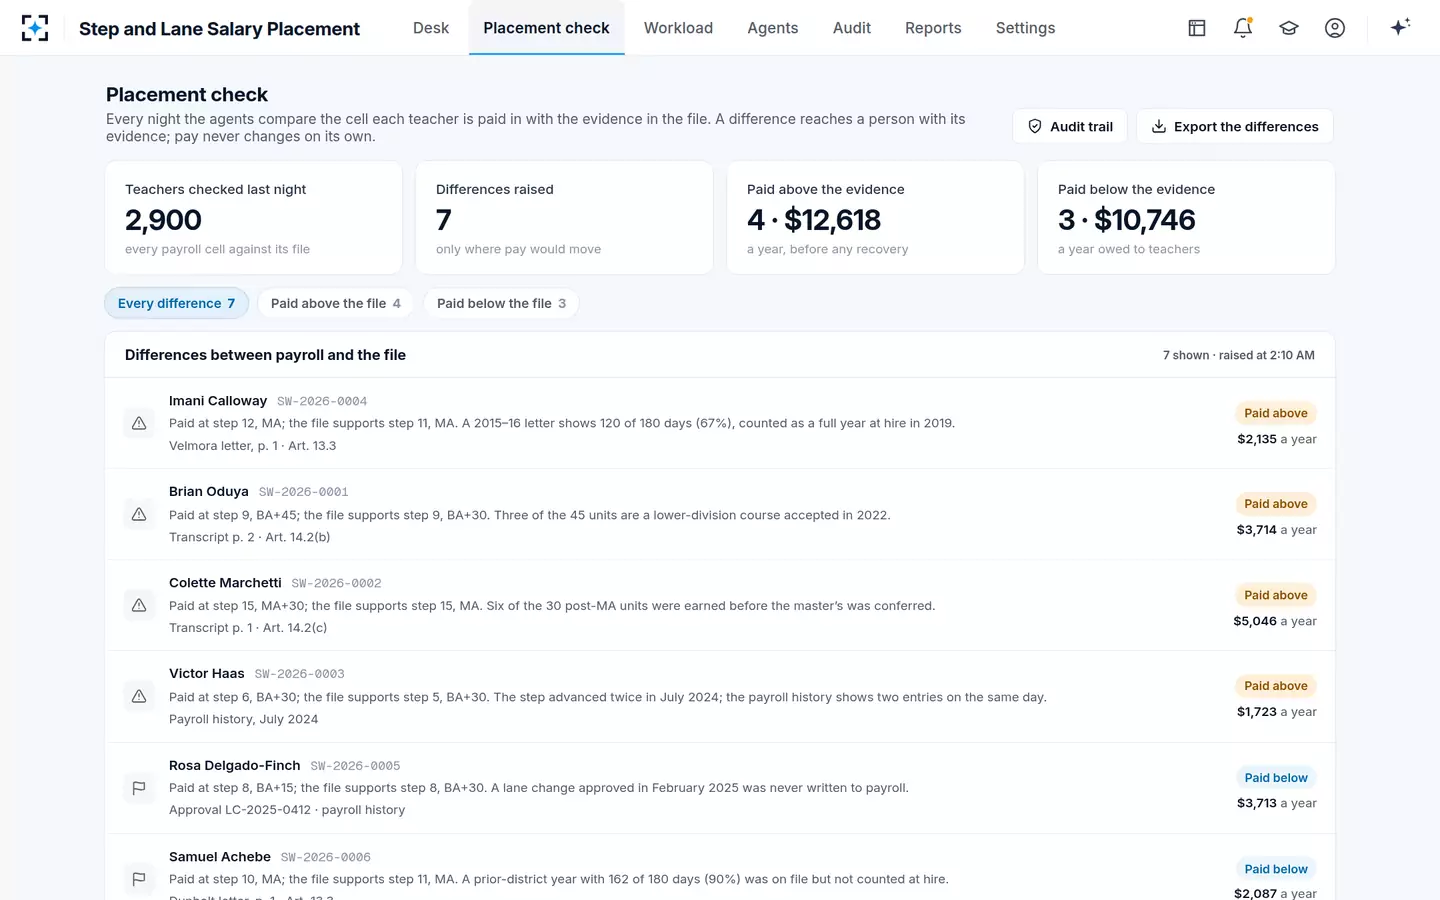The image size is (1440, 900).
Task: Click warning icon for Imani Calloway
Action: (x=139, y=423)
